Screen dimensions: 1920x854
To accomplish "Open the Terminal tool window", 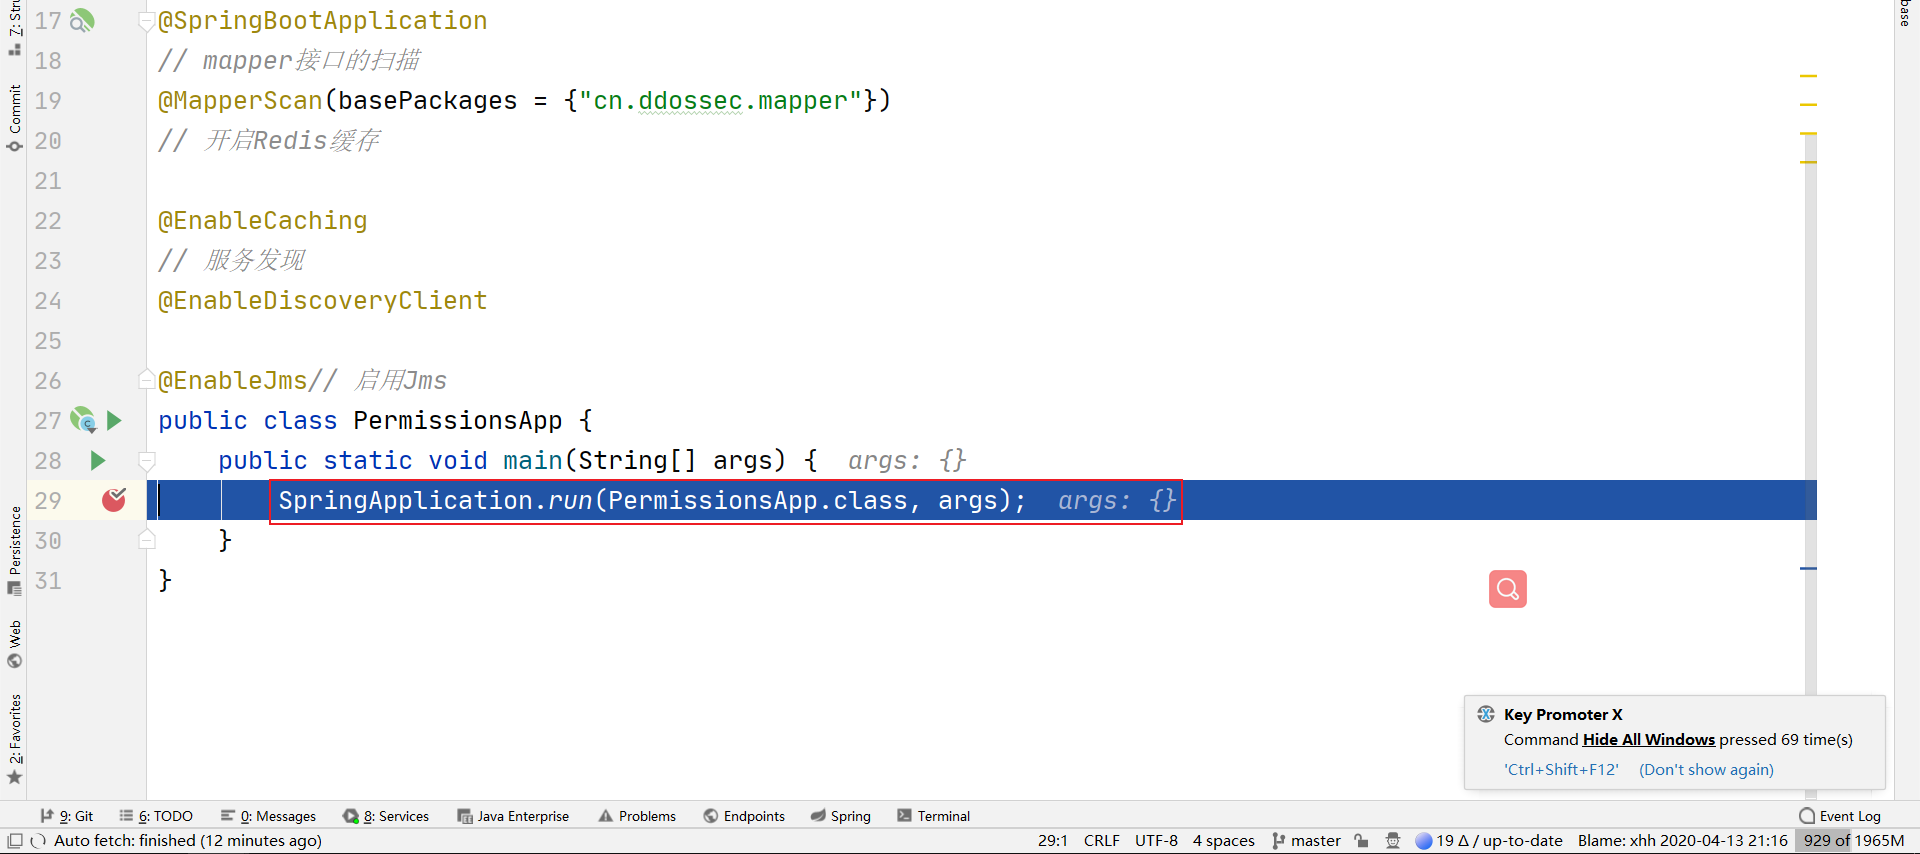I will (934, 816).
